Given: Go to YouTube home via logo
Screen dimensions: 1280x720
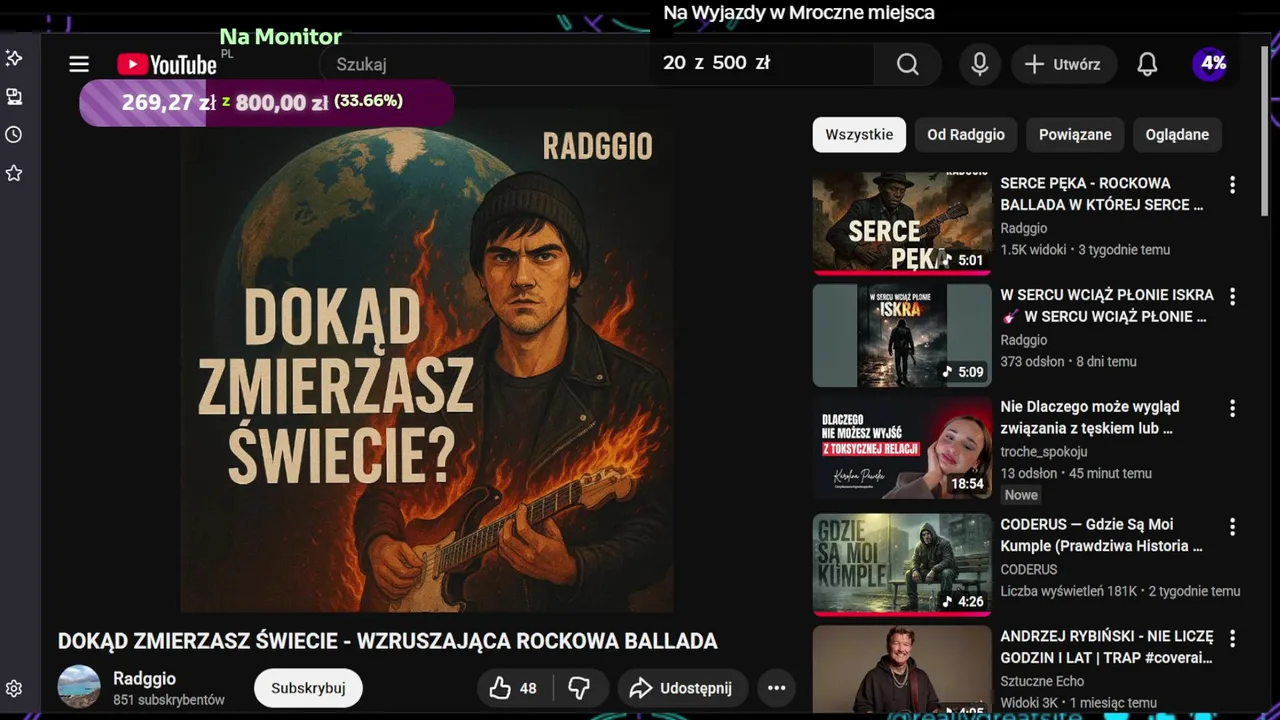Looking at the screenshot, I should (x=167, y=64).
